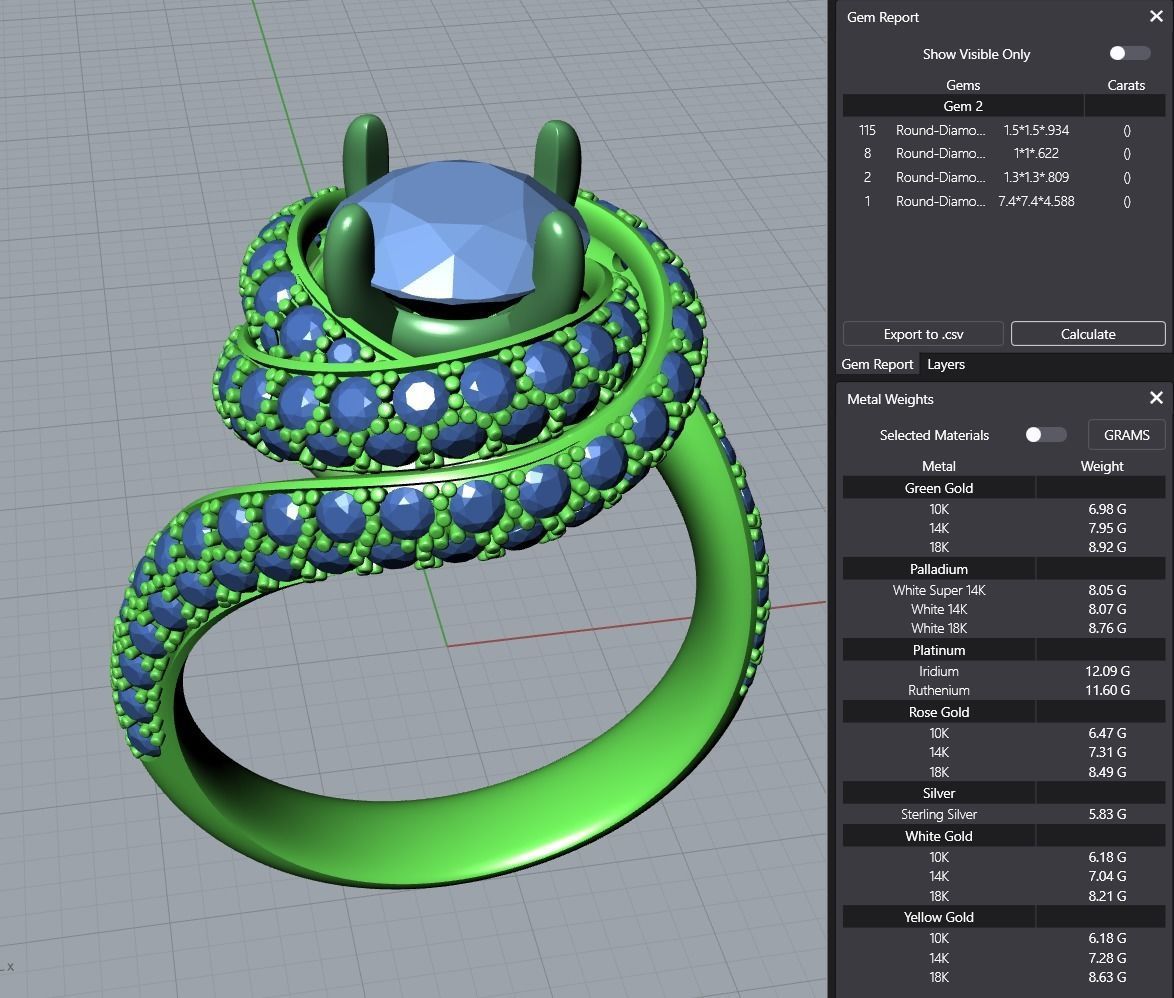Toggle the Selected Materials switch
Image resolution: width=1174 pixels, height=998 pixels.
(1045, 435)
